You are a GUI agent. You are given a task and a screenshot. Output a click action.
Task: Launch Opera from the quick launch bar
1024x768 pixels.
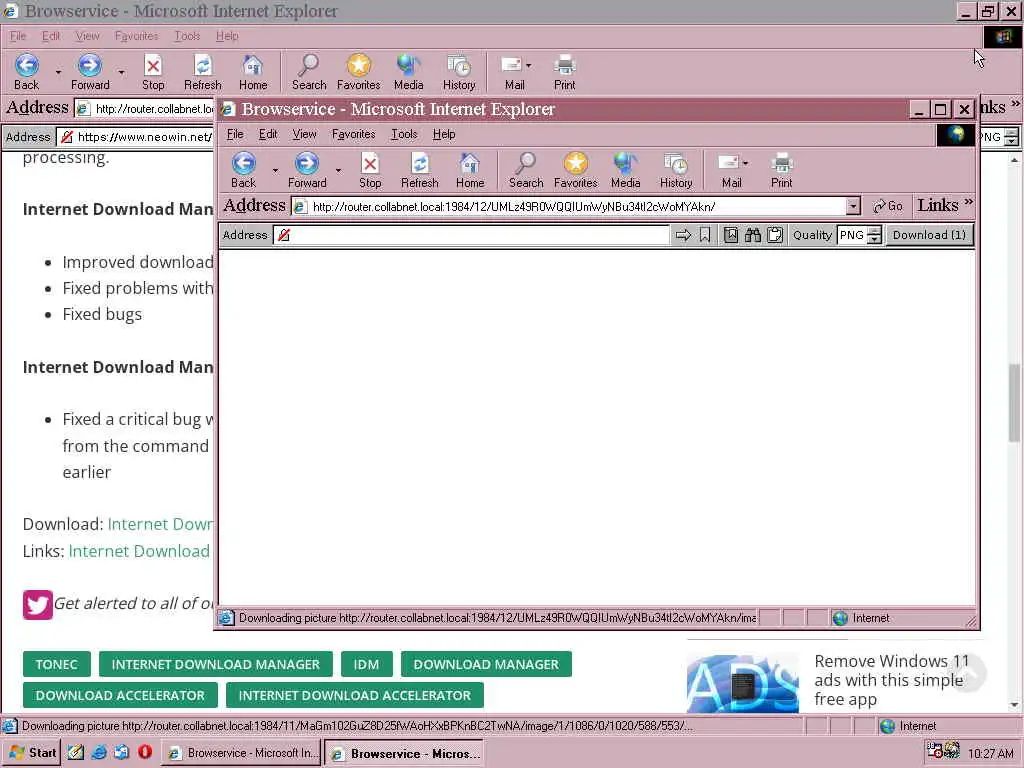(x=144, y=752)
